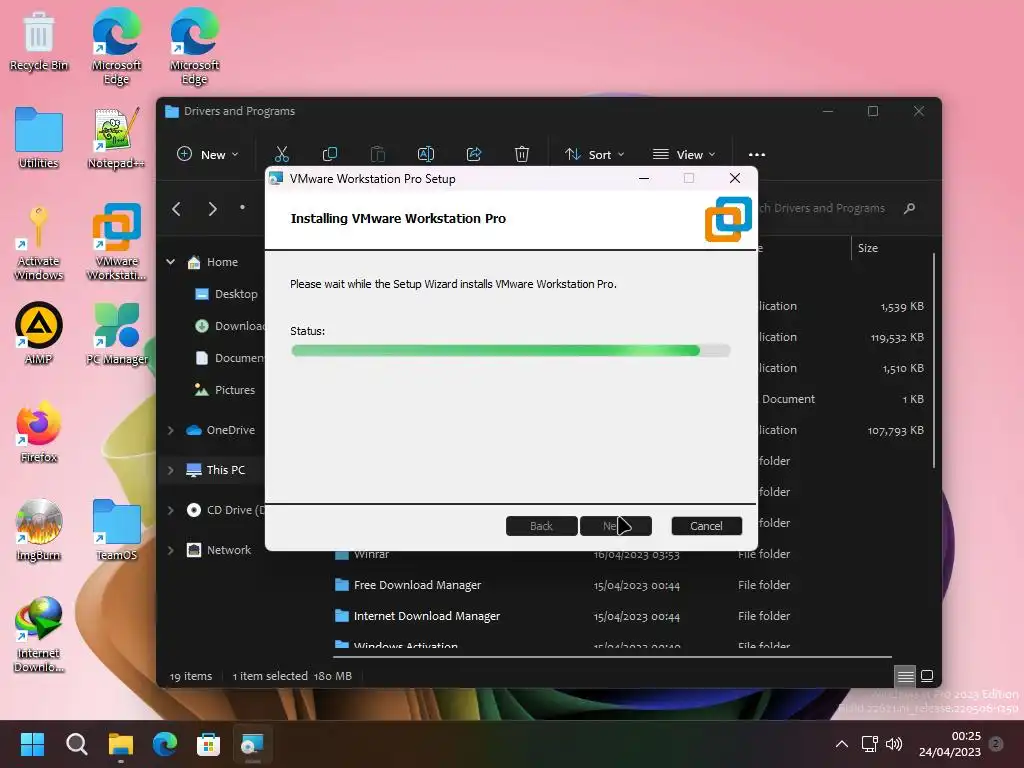Open the clock and date flyout
This screenshot has height=768, width=1024.
coord(950,744)
